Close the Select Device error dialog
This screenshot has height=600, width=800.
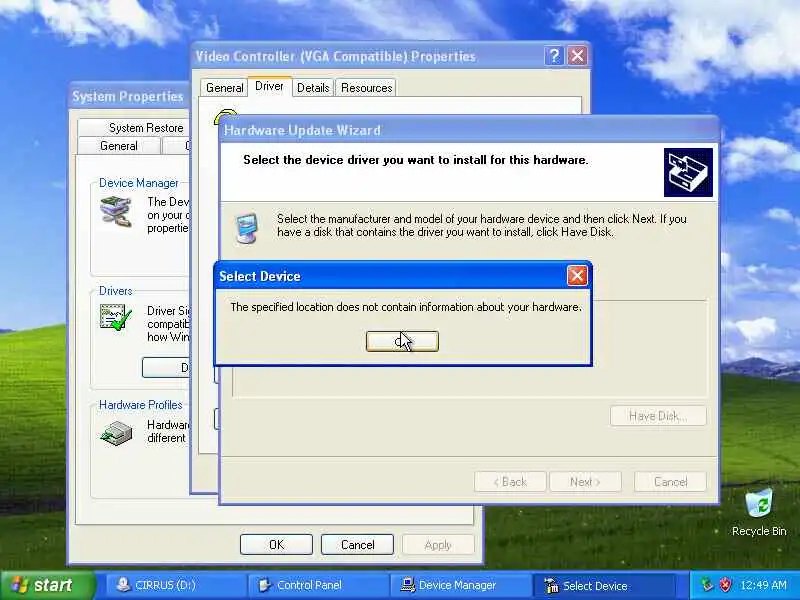[577, 276]
